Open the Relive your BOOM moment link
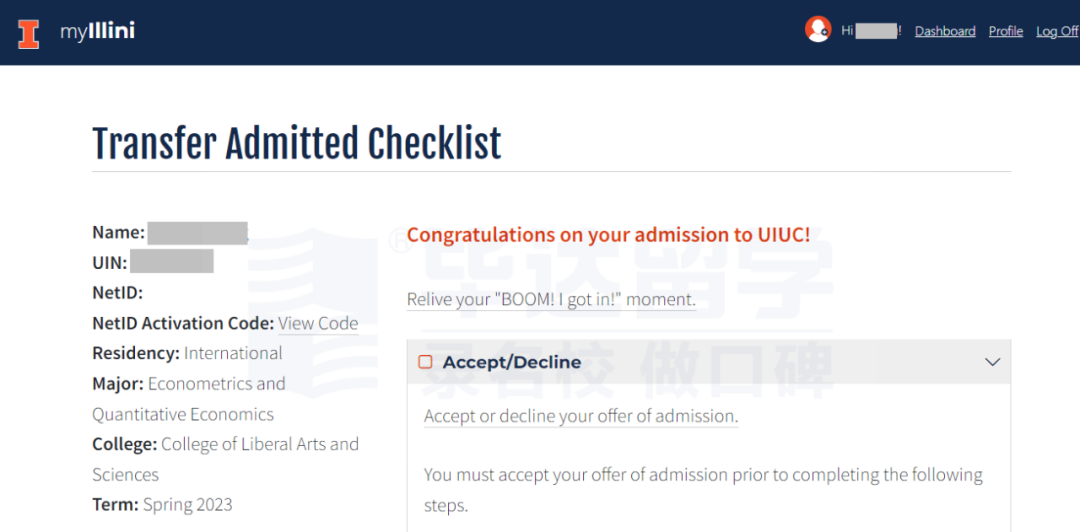The width and height of the screenshot is (1080, 532). [x=551, y=300]
